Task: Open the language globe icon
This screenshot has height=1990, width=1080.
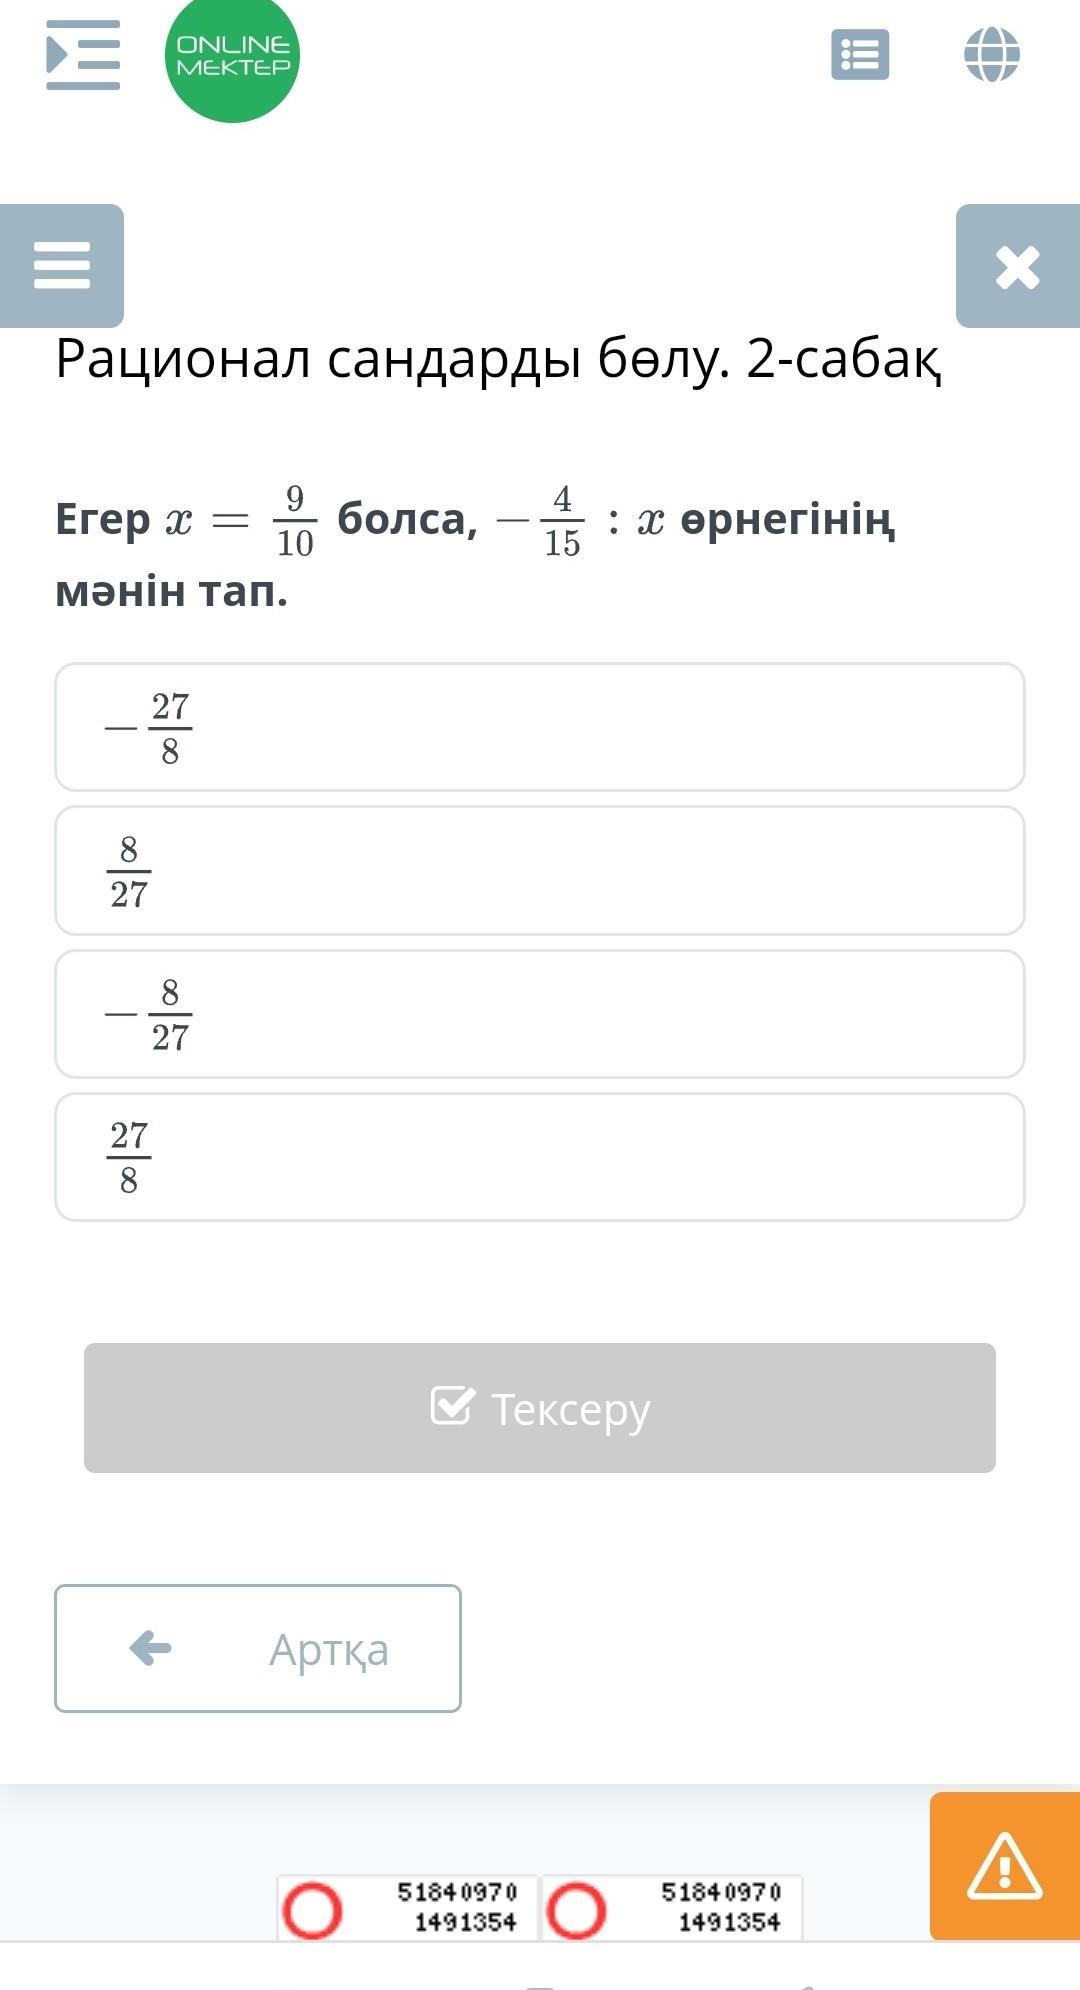Action: pos(991,54)
